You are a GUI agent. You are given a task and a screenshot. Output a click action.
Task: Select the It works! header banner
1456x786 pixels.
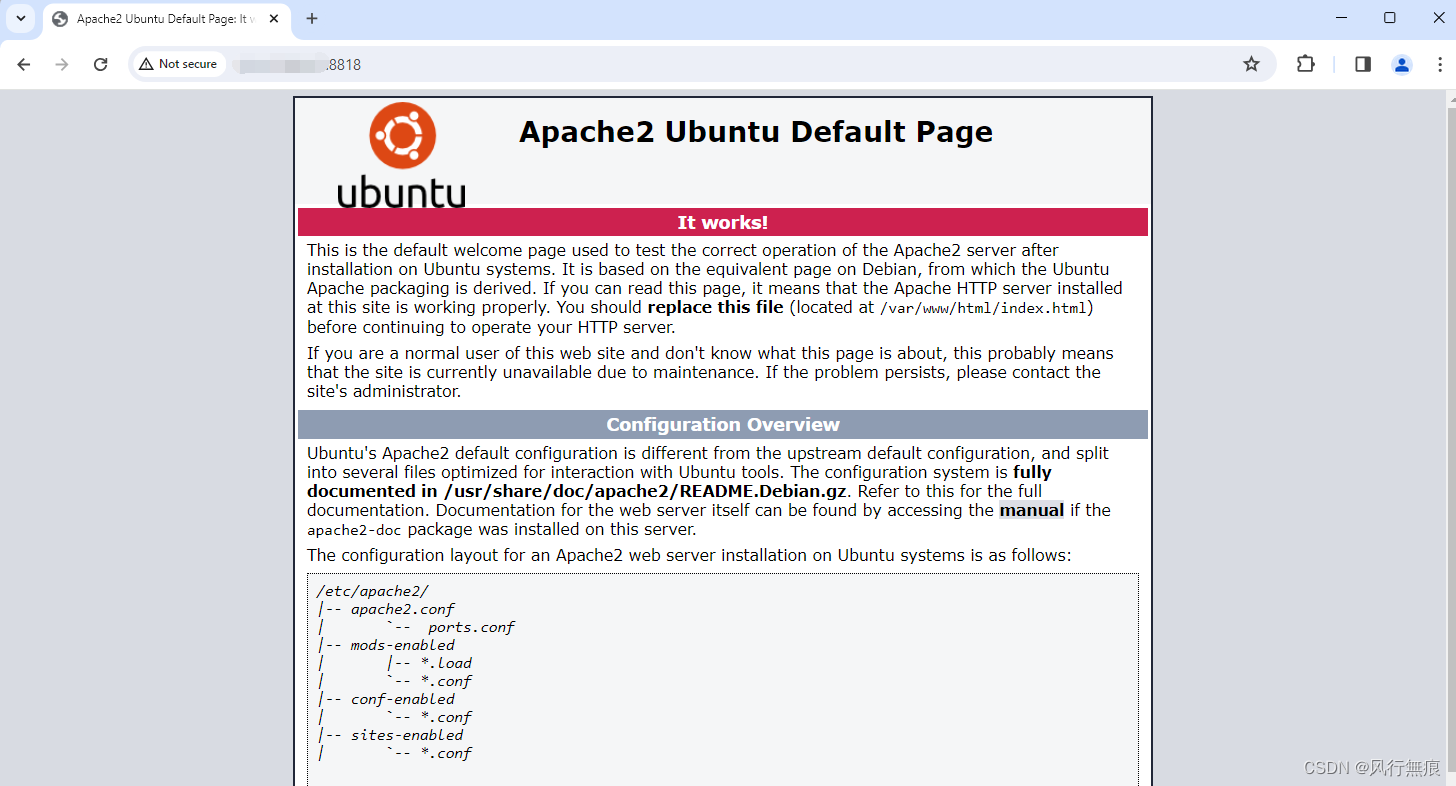[722, 222]
